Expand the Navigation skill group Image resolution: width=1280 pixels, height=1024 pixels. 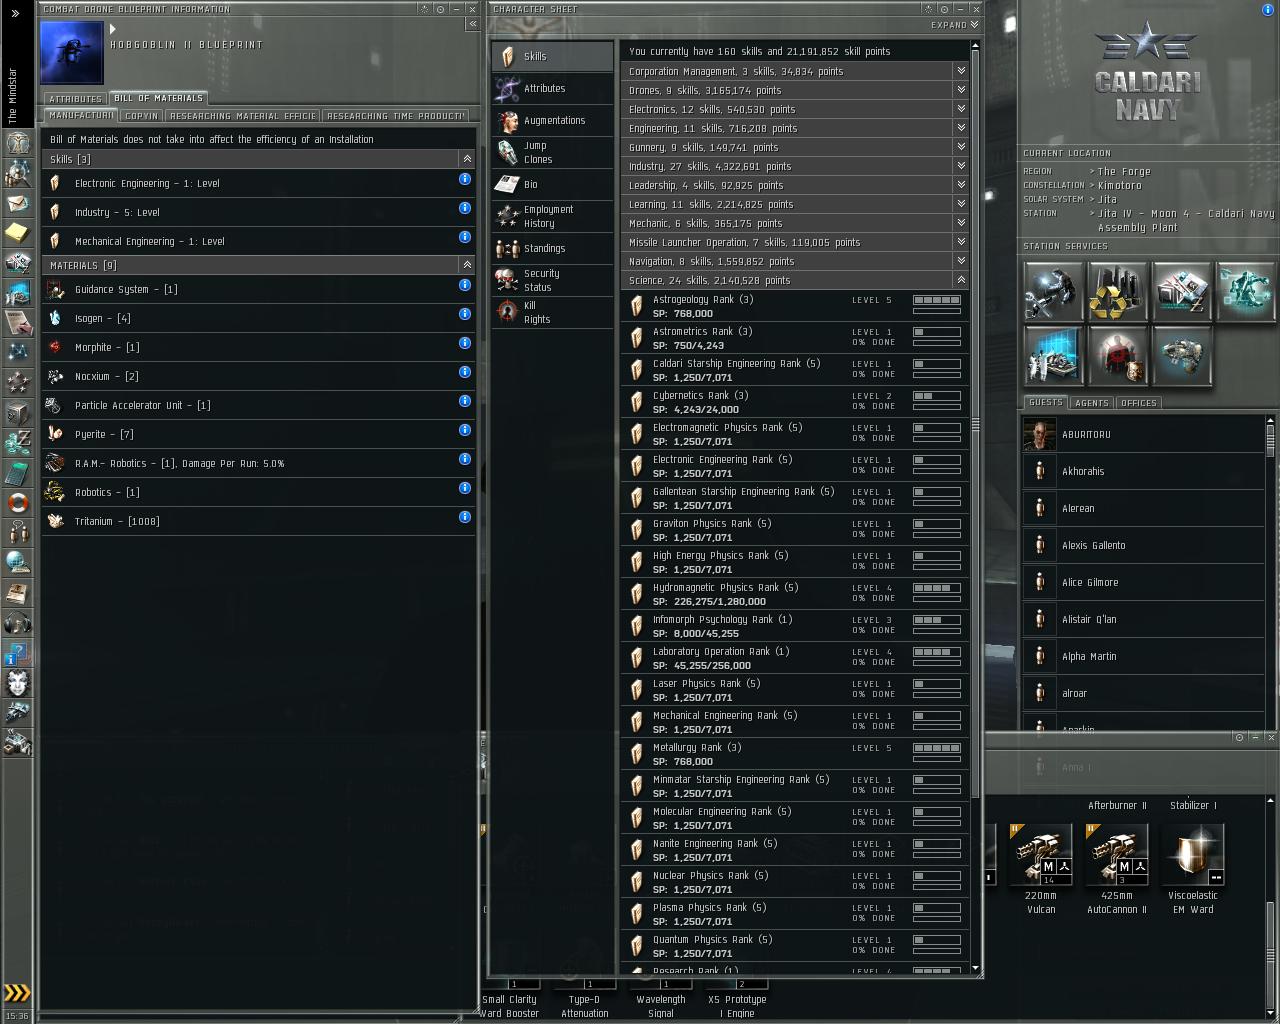[960, 261]
